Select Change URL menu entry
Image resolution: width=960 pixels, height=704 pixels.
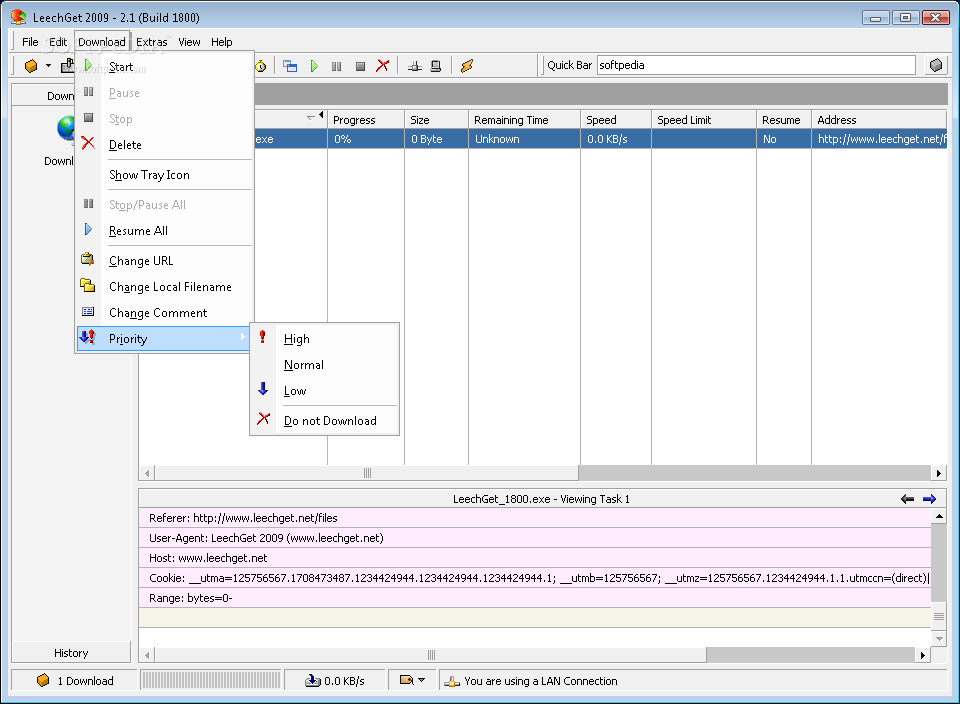point(165,260)
